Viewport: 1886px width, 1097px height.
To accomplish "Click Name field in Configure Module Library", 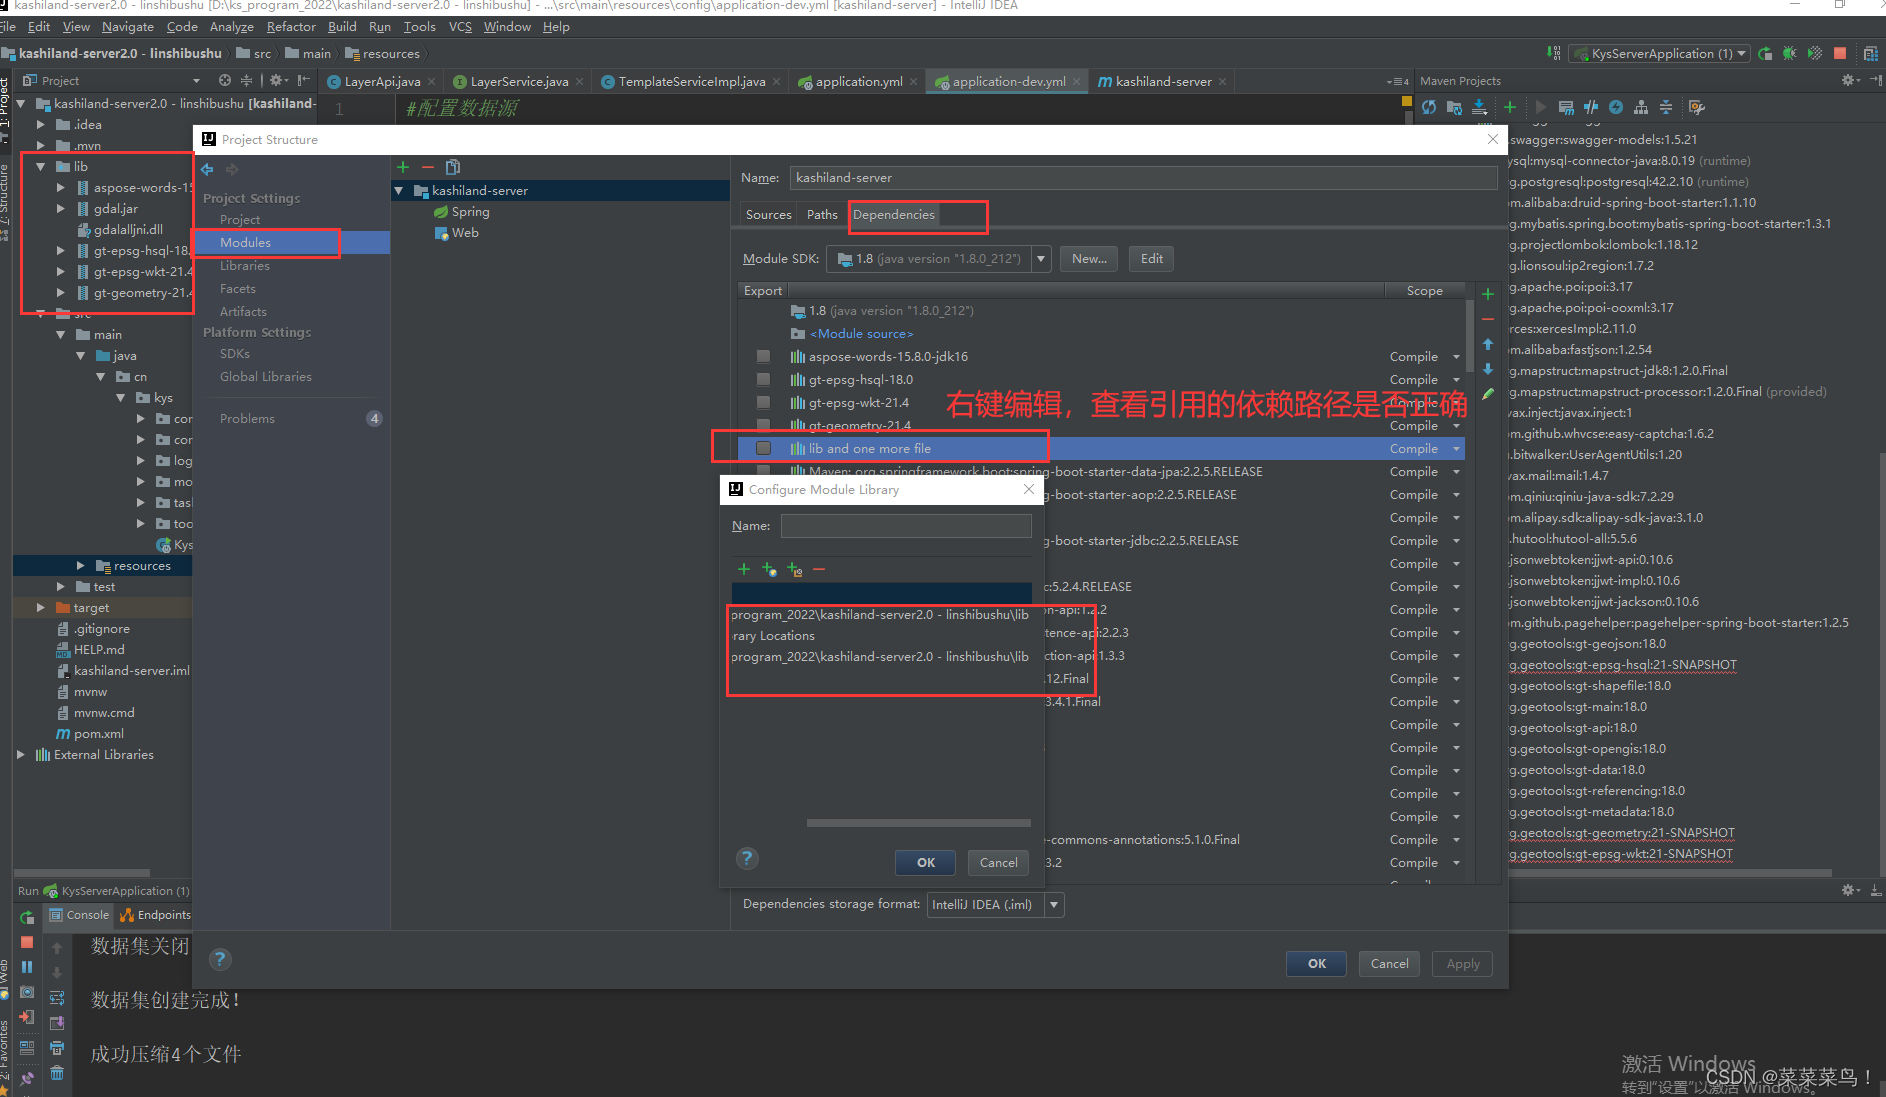I will [906, 526].
